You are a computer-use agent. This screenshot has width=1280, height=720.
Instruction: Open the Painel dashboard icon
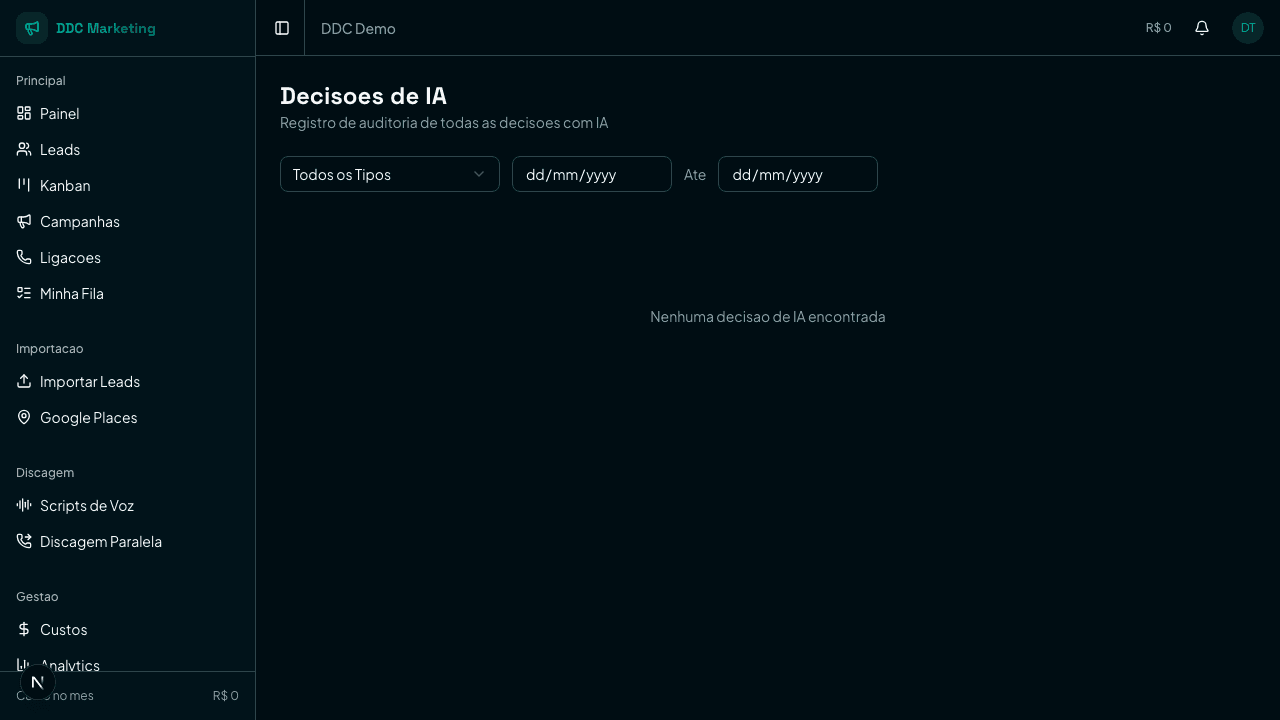pyautogui.click(x=24, y=113)
